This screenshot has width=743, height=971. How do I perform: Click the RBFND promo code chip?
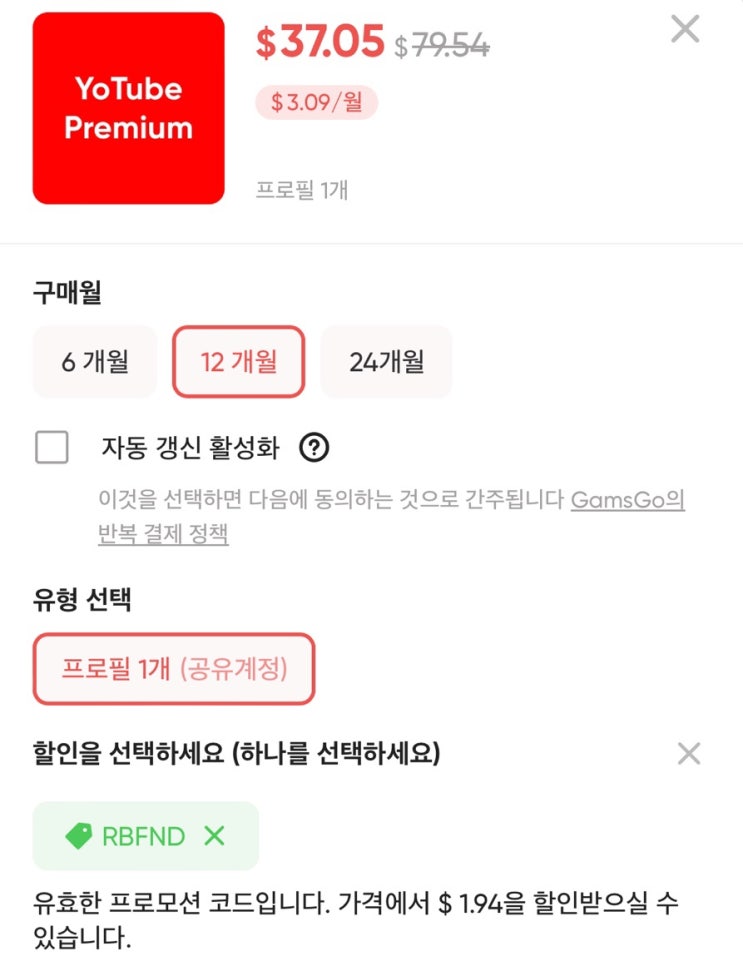146,836
